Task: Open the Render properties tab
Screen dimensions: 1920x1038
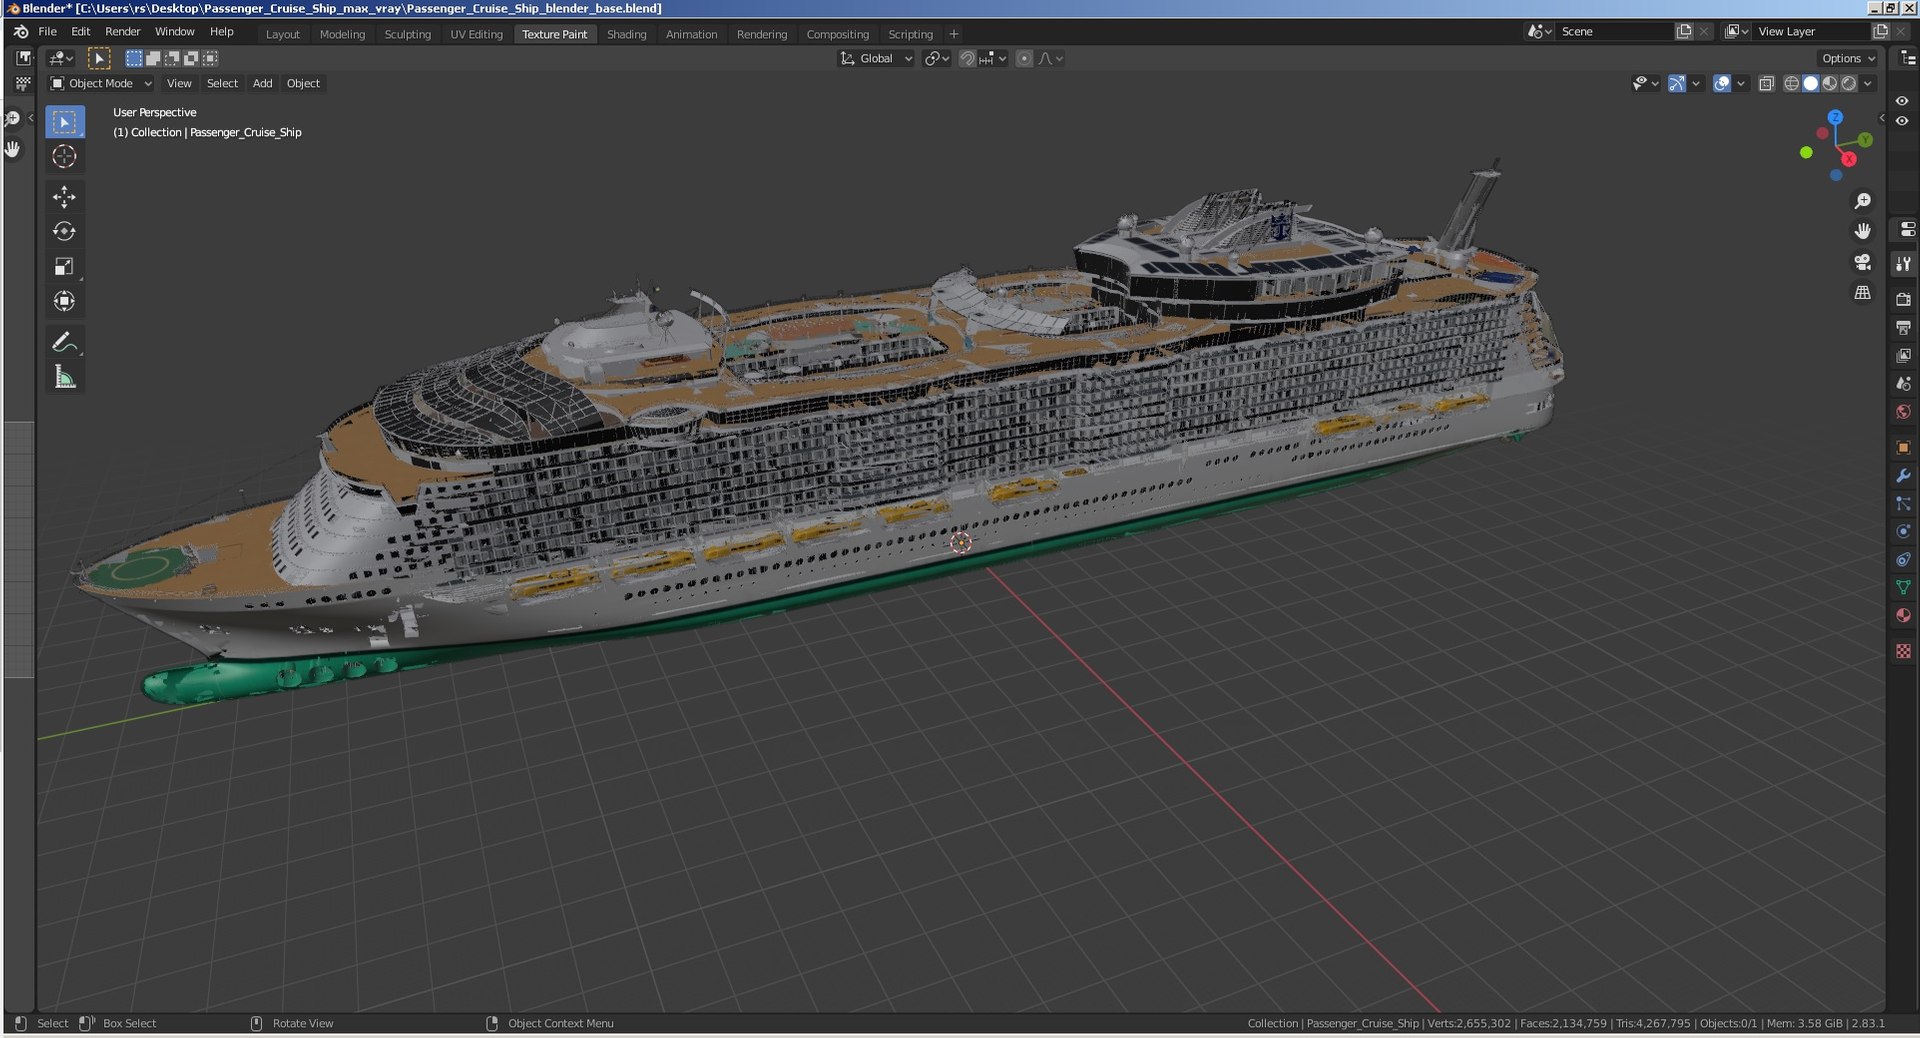Action: tap(1903, 299)
